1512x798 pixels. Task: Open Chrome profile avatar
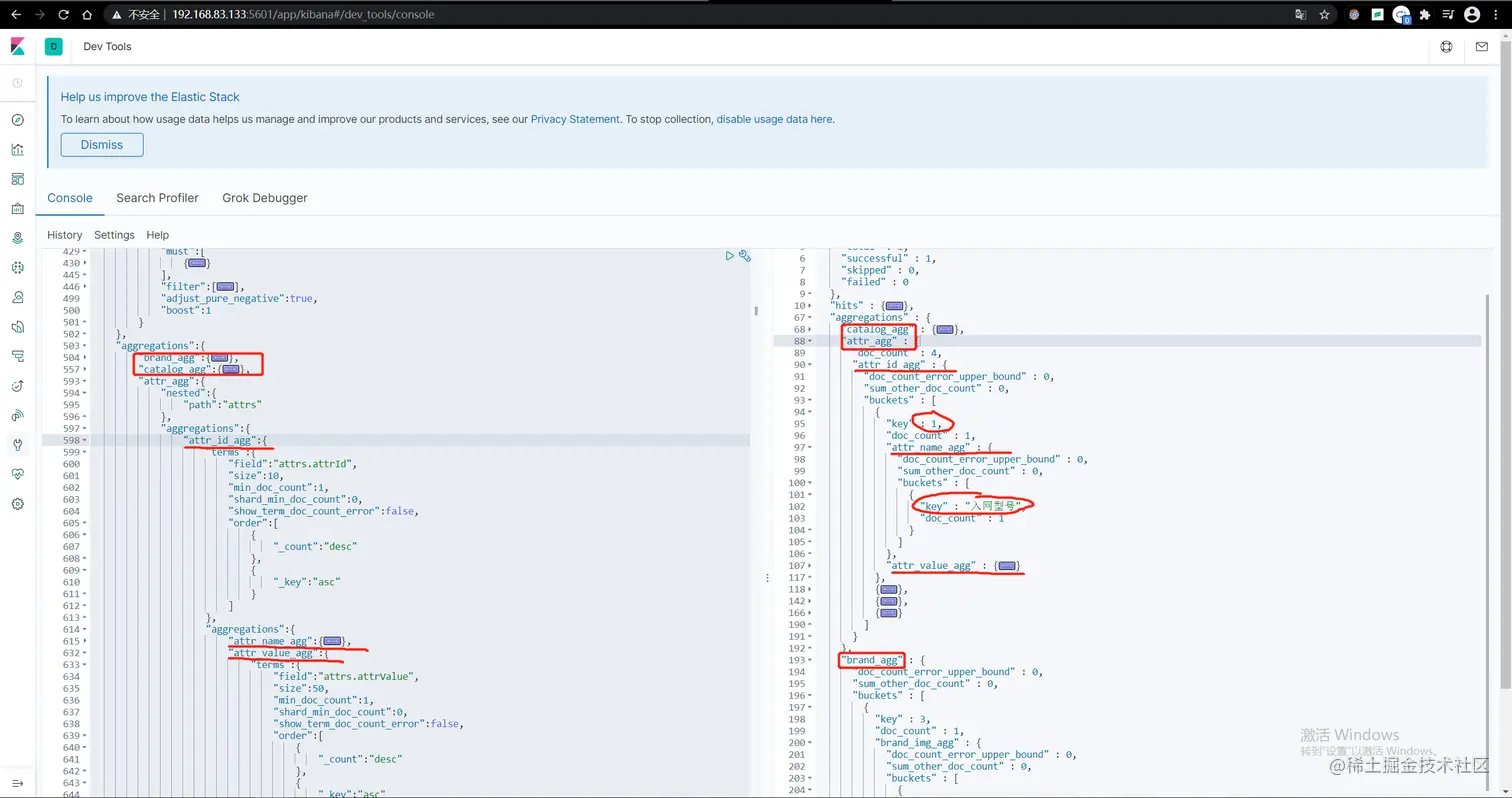click(1472, 15)
